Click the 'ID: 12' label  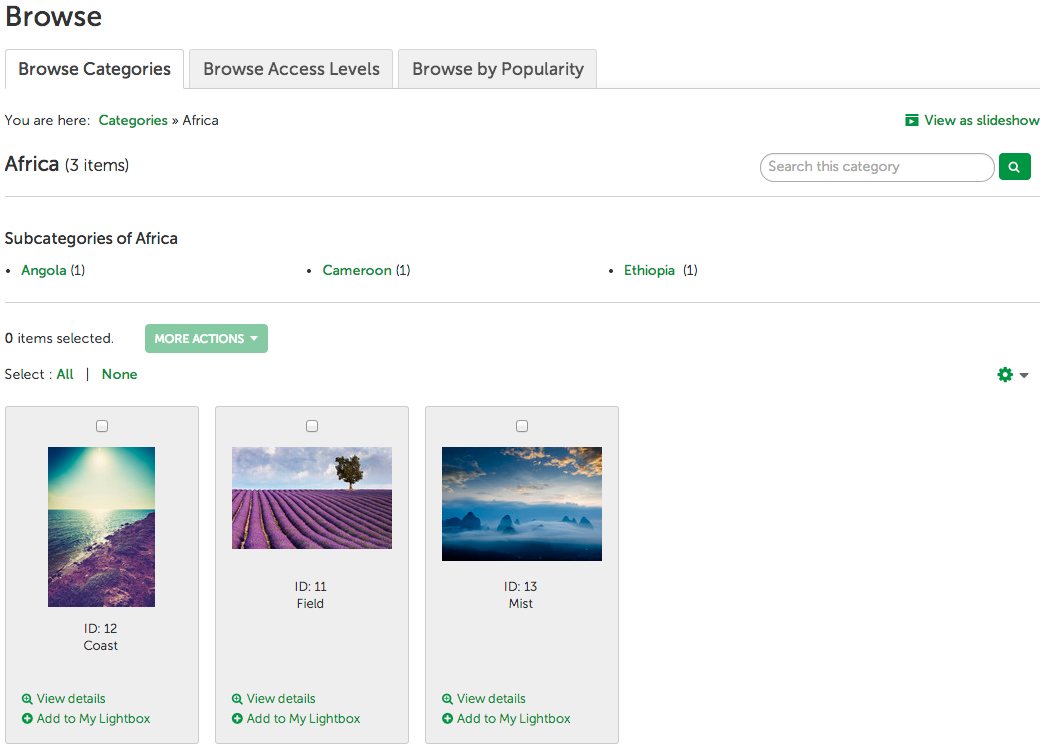pyautogui.click(x=101, y=628)
